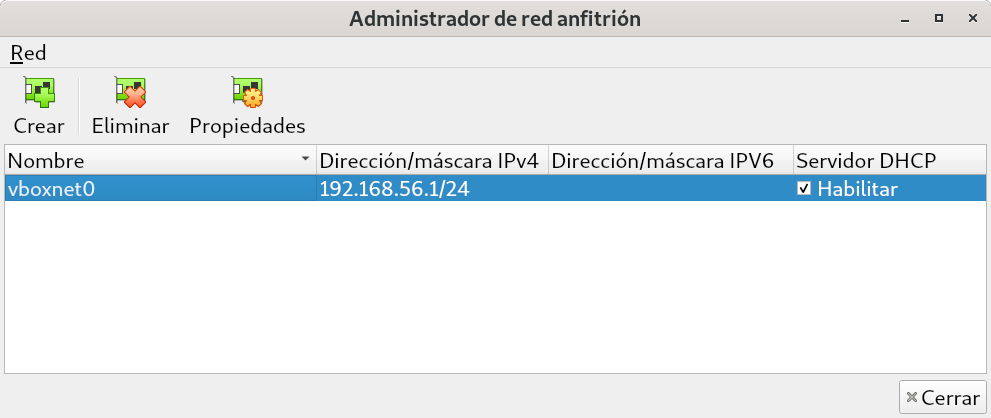This screenshot has height=418, width=991.
Task: Click the Crear toolbar label
Action: pos(39,126)
